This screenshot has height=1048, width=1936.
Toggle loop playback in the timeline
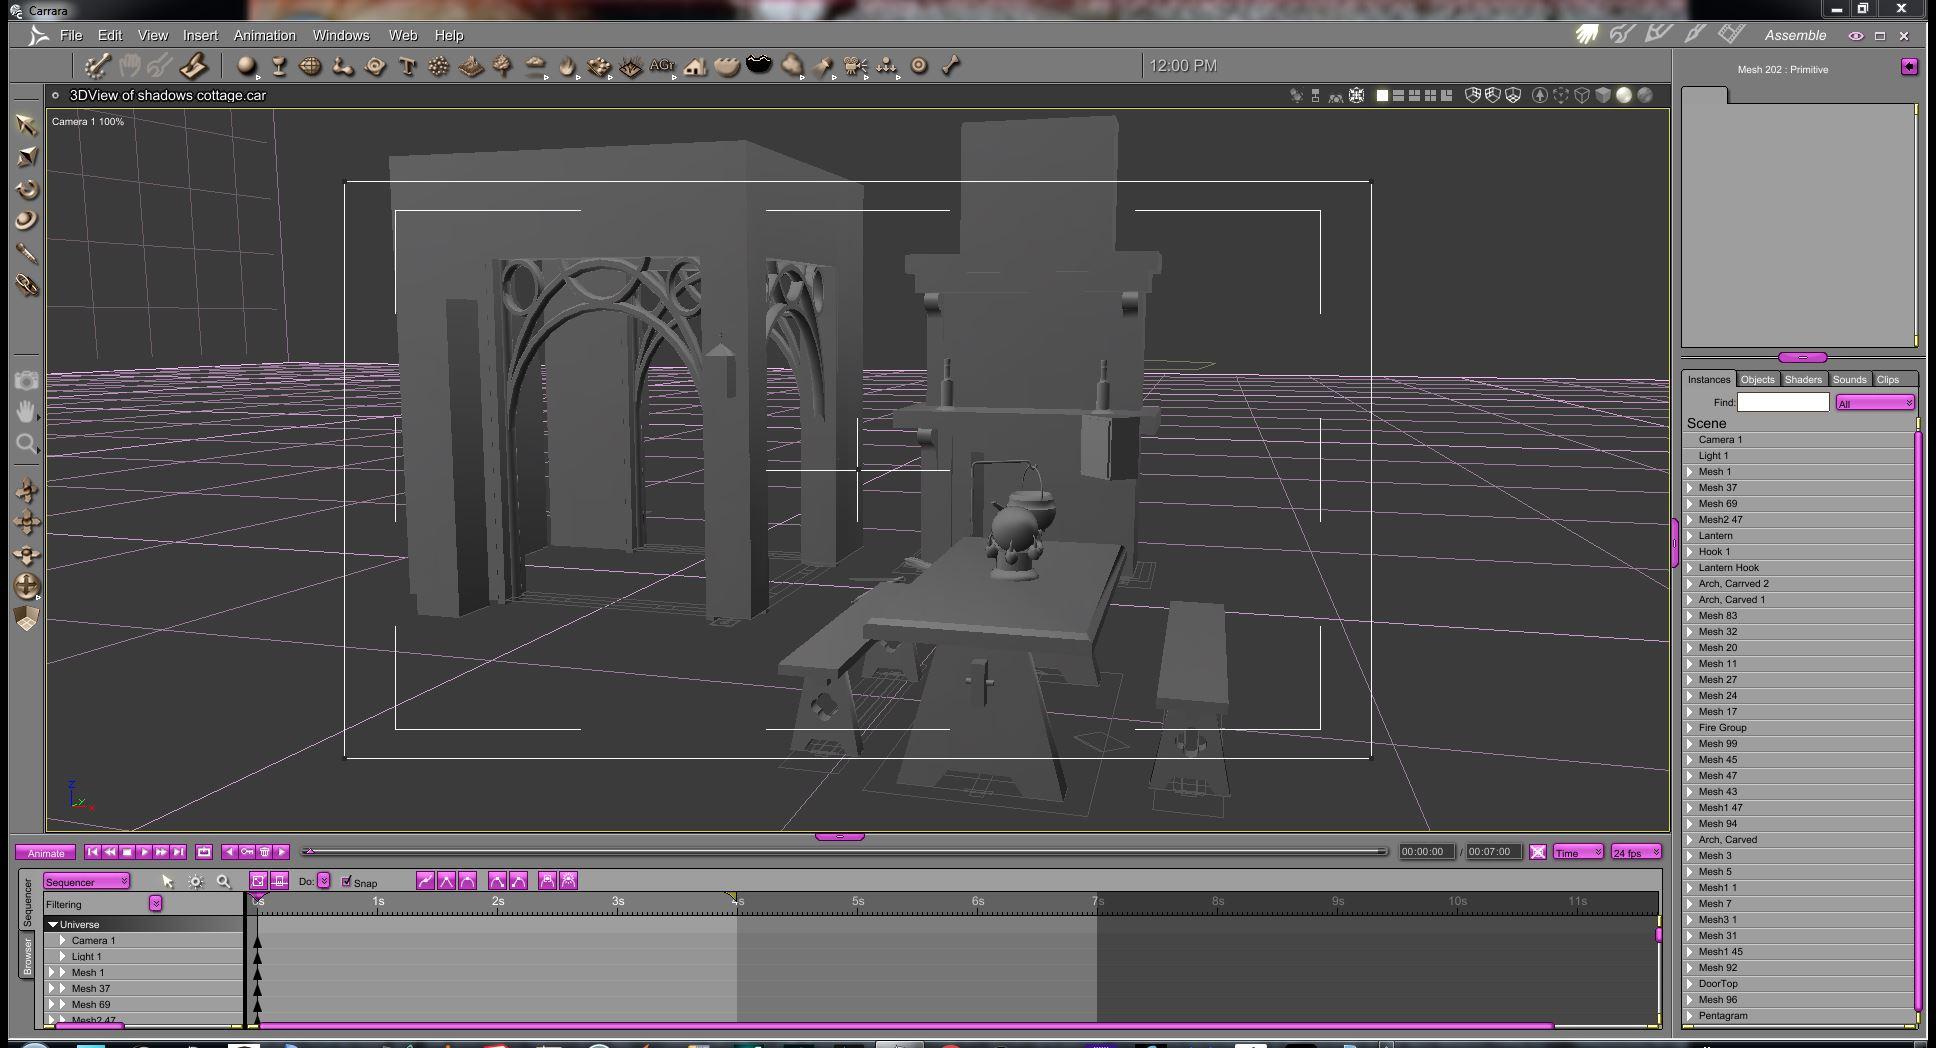204,852
